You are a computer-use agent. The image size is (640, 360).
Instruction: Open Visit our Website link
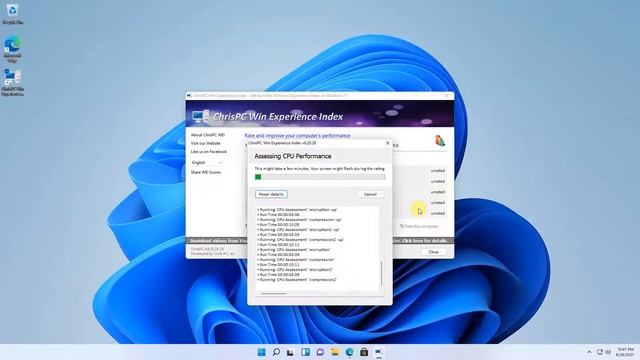[206, 143]
